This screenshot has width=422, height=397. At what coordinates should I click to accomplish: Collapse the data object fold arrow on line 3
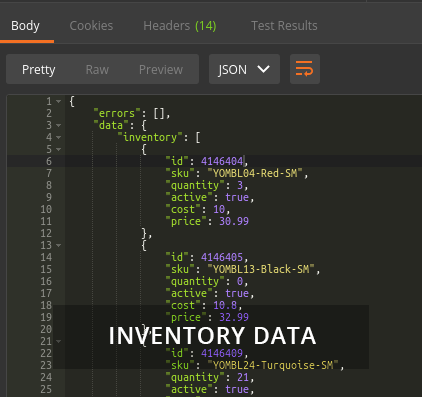pyautogui.click(x=59, y=125)
